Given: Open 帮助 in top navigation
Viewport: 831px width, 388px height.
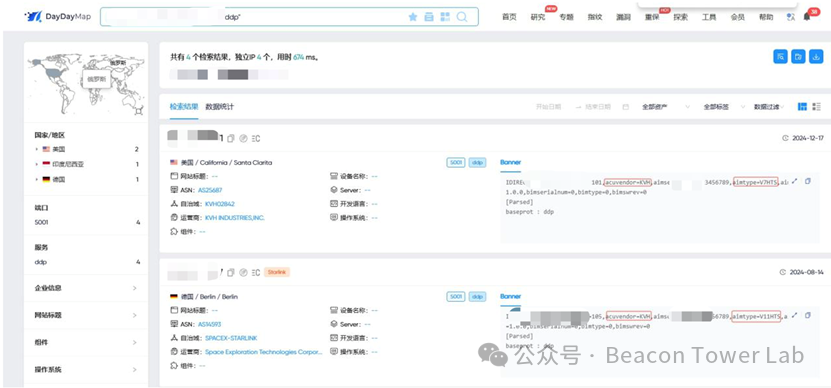Looking at the screenshot, I should click(x=766, y=17).
